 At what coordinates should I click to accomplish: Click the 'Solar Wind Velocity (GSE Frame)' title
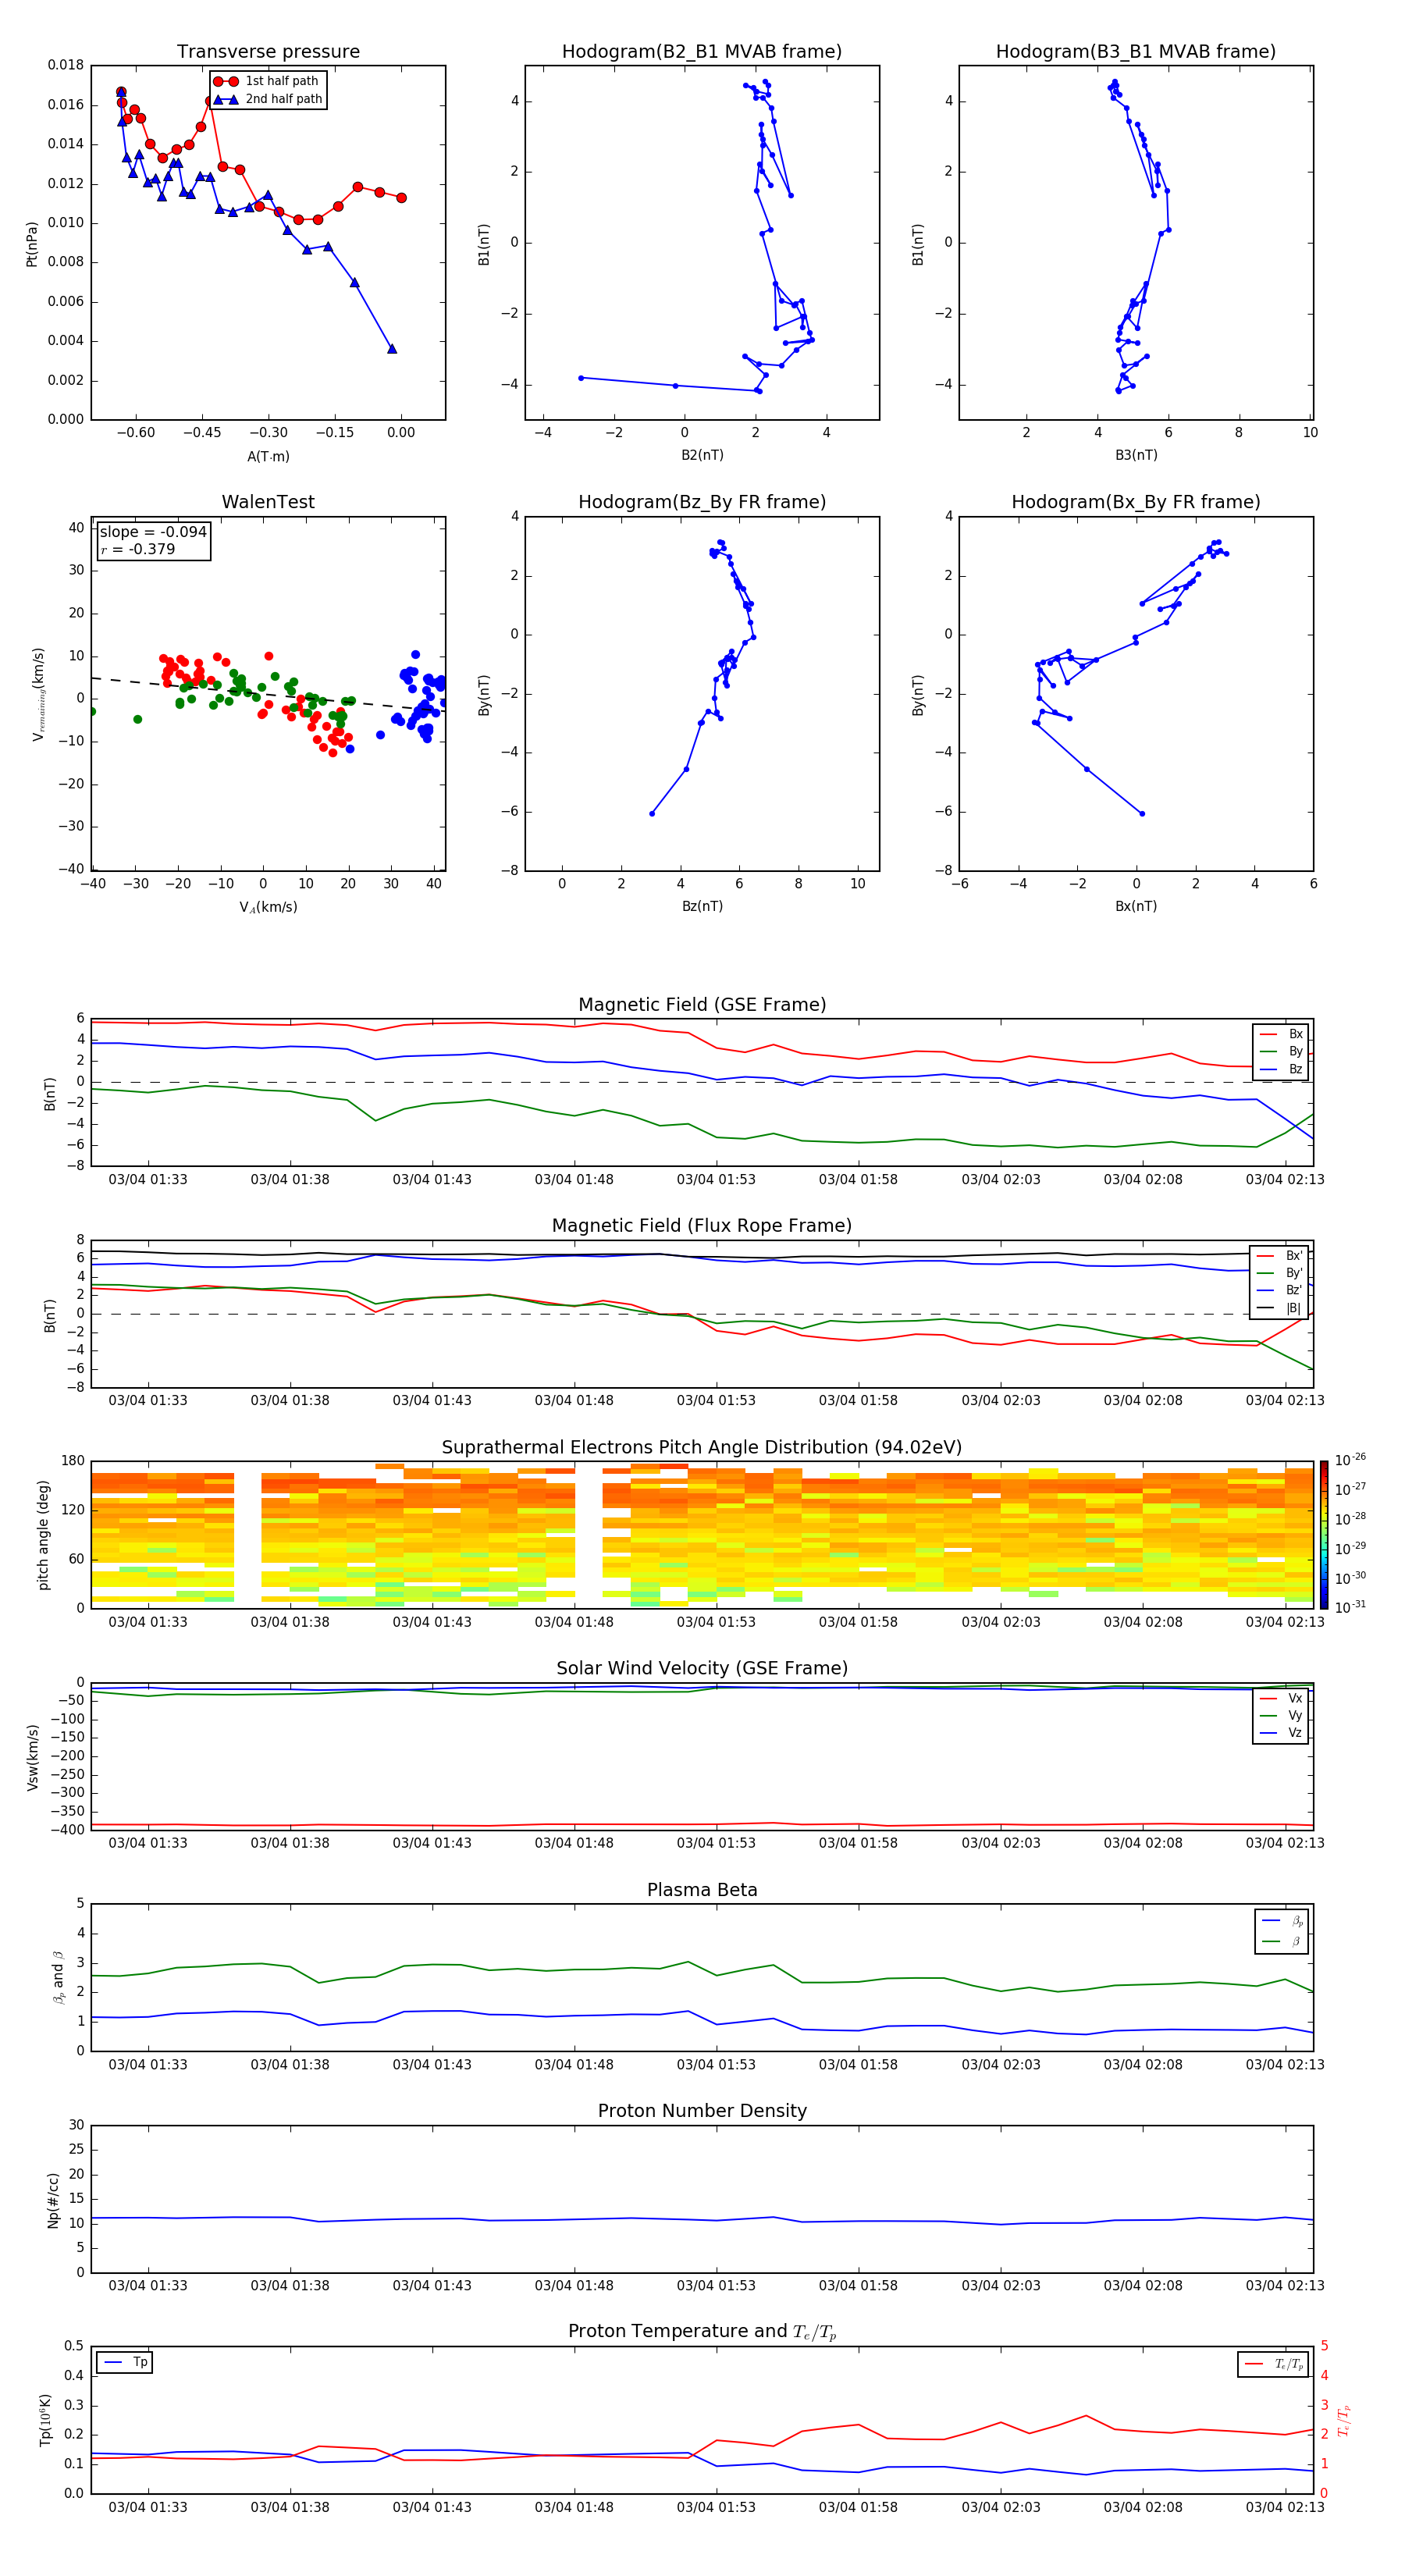(x=702, y=1668)
